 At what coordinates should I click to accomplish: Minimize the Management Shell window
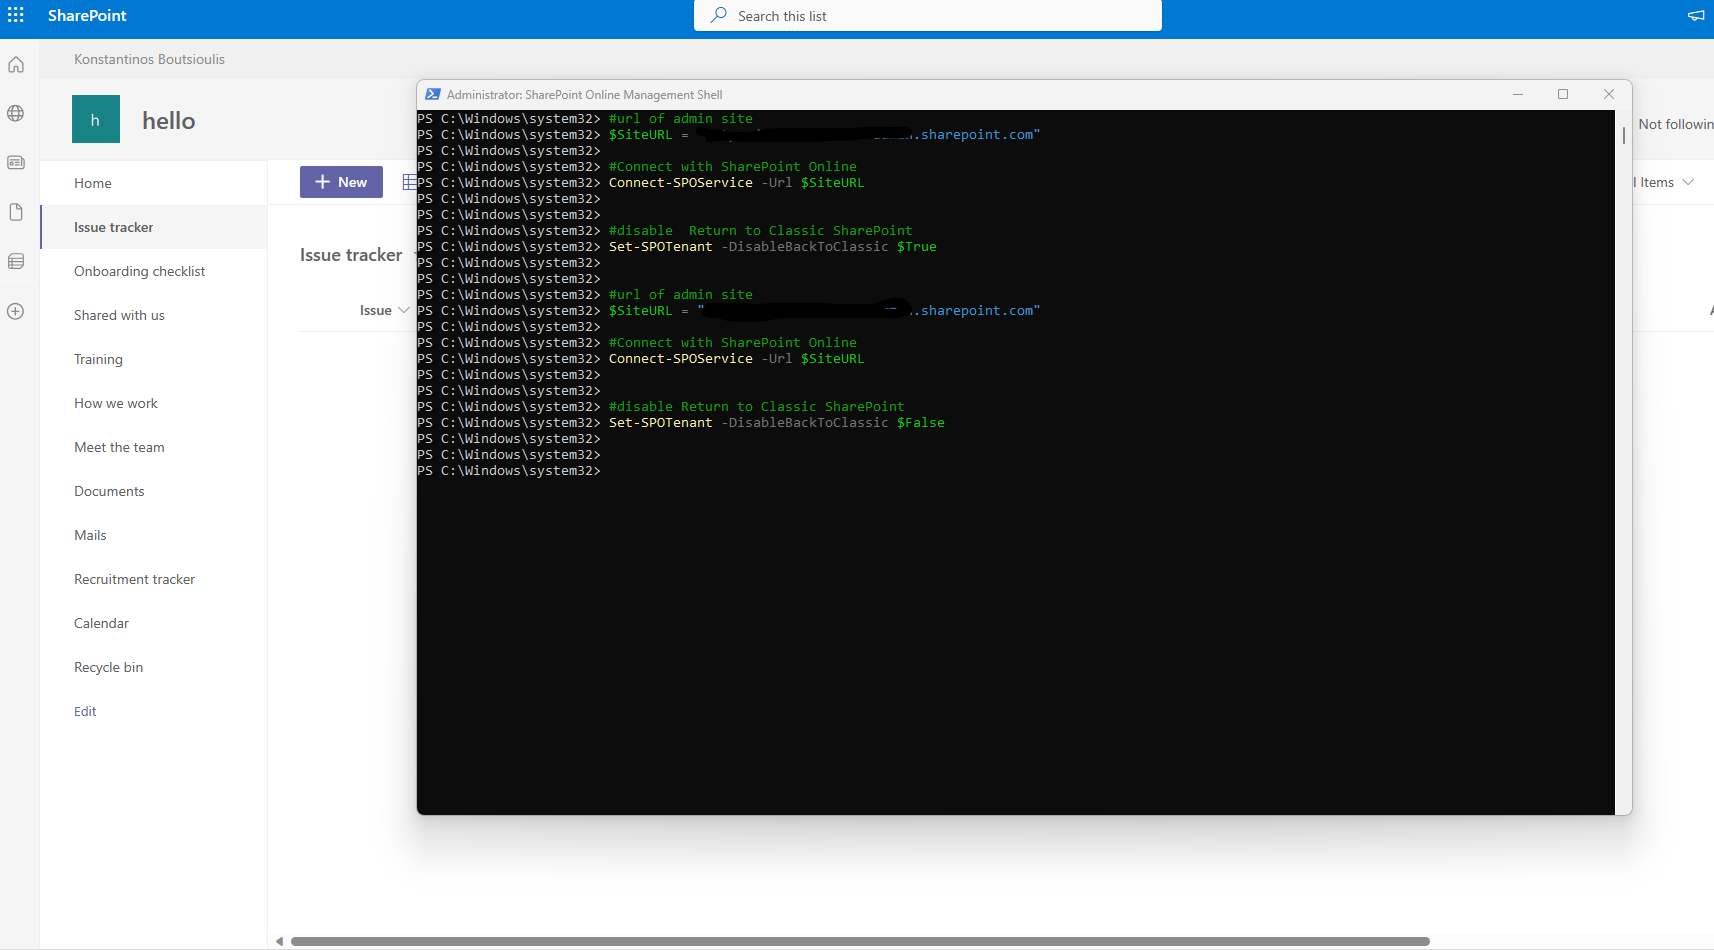(1518, 94)
